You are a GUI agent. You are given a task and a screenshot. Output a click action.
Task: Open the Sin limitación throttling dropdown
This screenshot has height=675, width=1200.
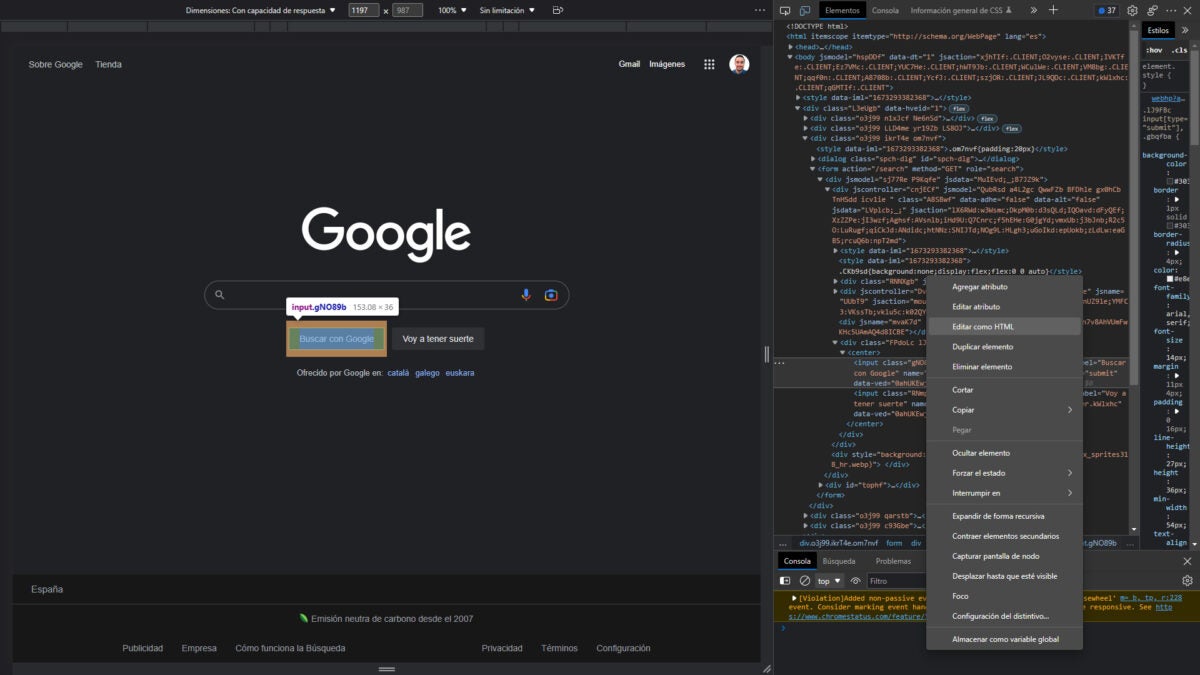[x=507, y=10]
